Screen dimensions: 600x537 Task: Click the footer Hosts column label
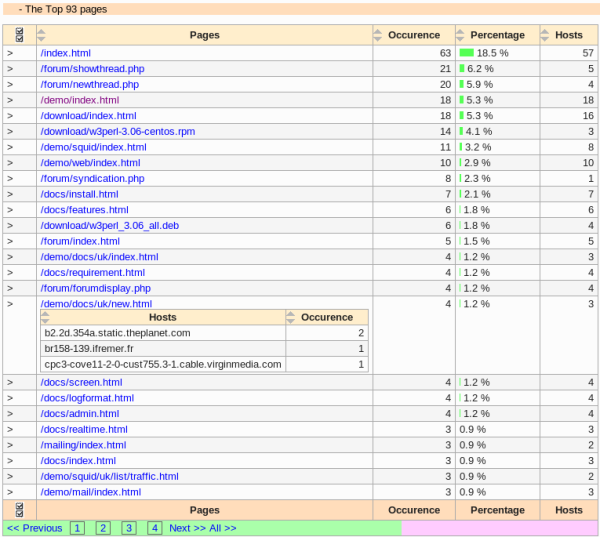pyautogui.click(x=569, y=510)
